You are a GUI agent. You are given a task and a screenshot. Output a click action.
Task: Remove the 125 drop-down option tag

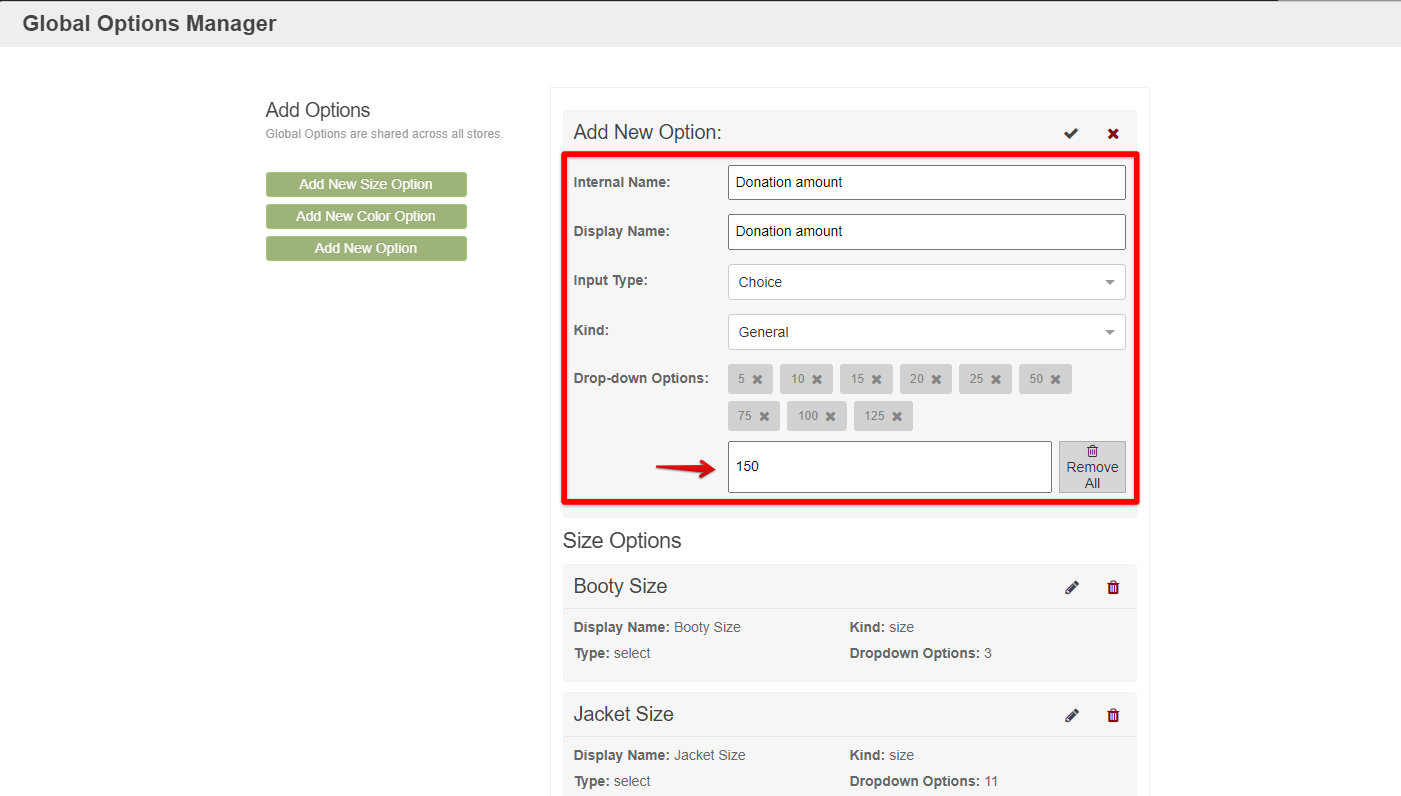tap(897, 416)
